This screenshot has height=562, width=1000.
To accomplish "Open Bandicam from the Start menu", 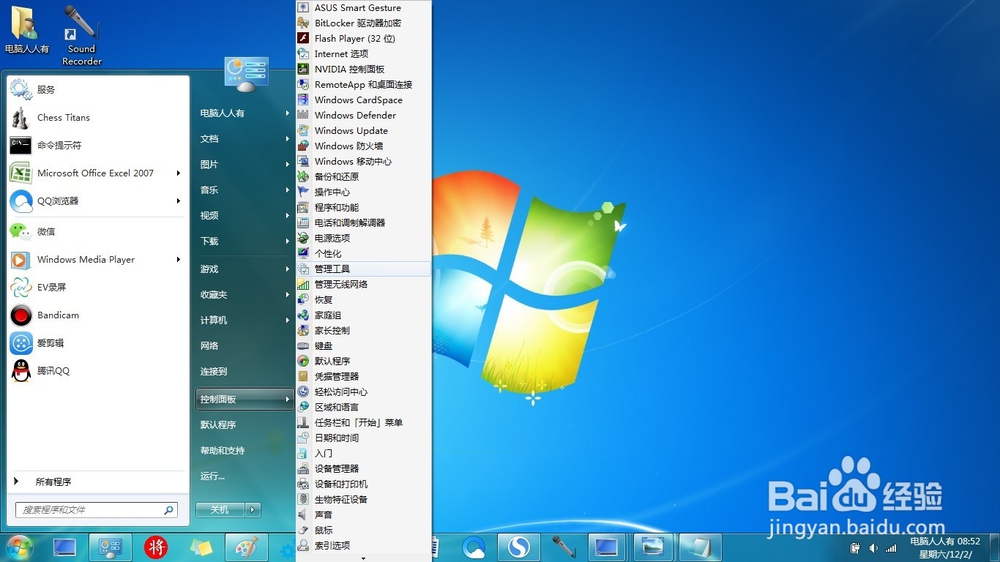I will pyautogui.click(x=98, y=315).
